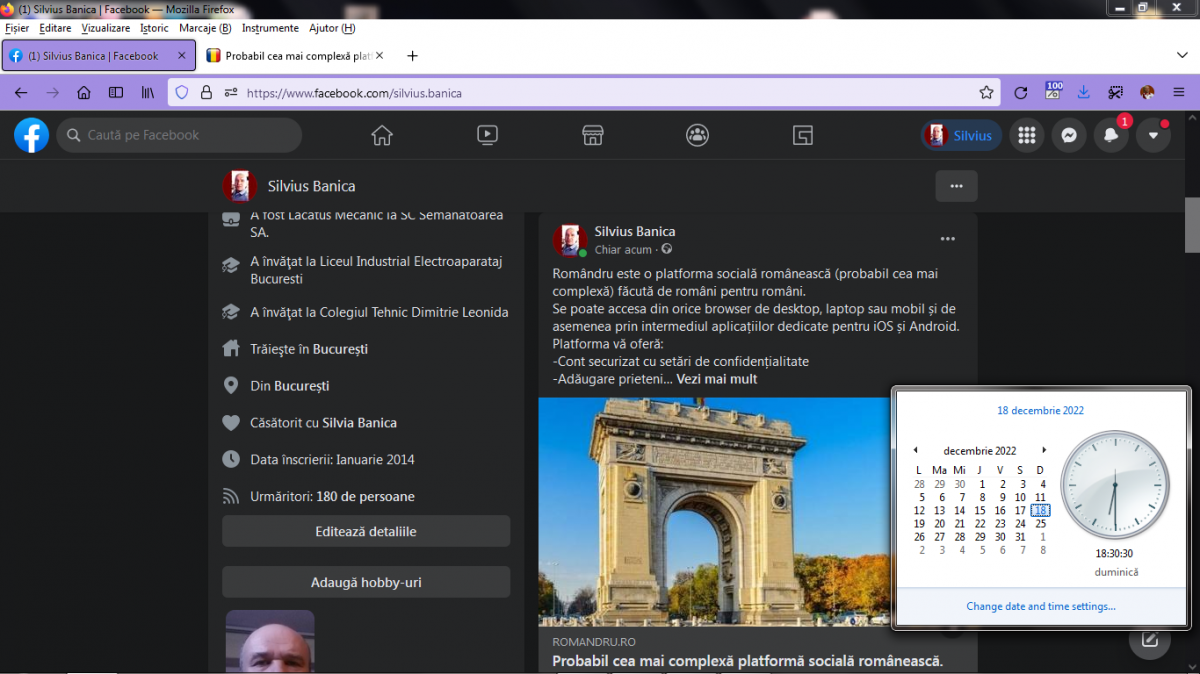This screenshot has height=674, width=1200.
Task: Open Messenger chat icon
Action: [x=1069, y=135]
